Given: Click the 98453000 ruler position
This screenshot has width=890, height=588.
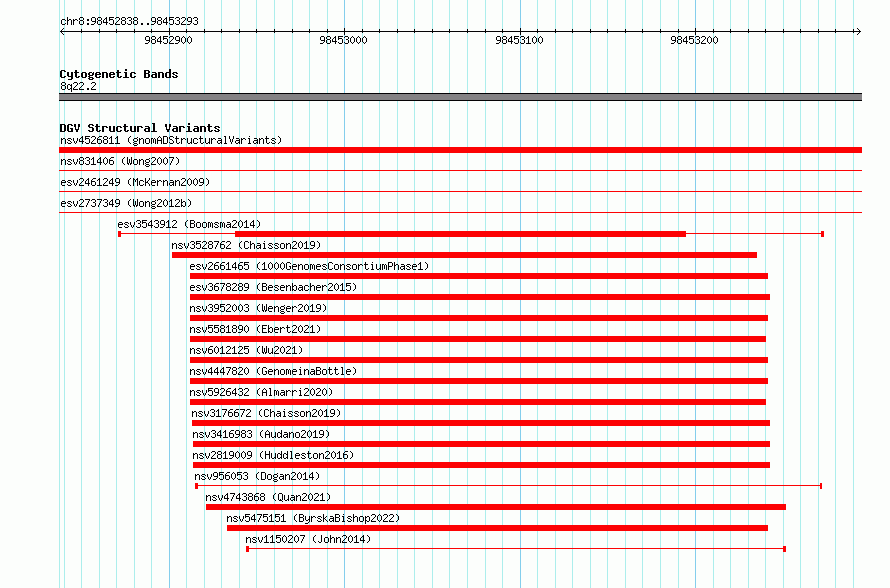Looking at the screenshot, I should pos(343,40).
